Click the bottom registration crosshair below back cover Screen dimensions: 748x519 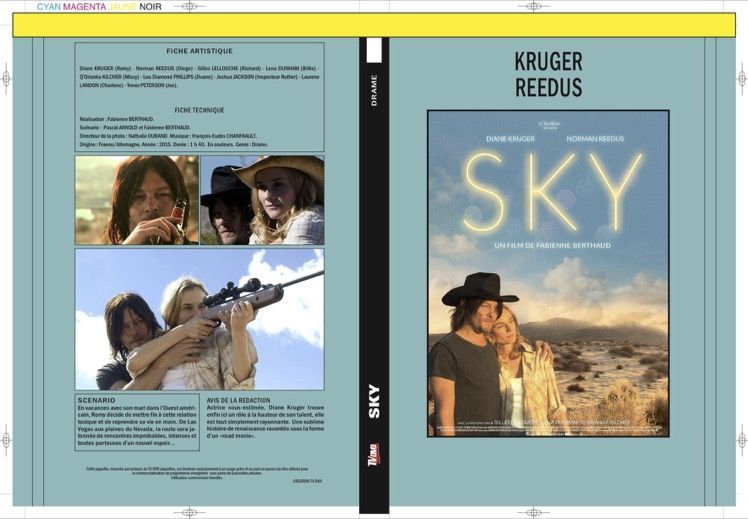click(189, 513)
